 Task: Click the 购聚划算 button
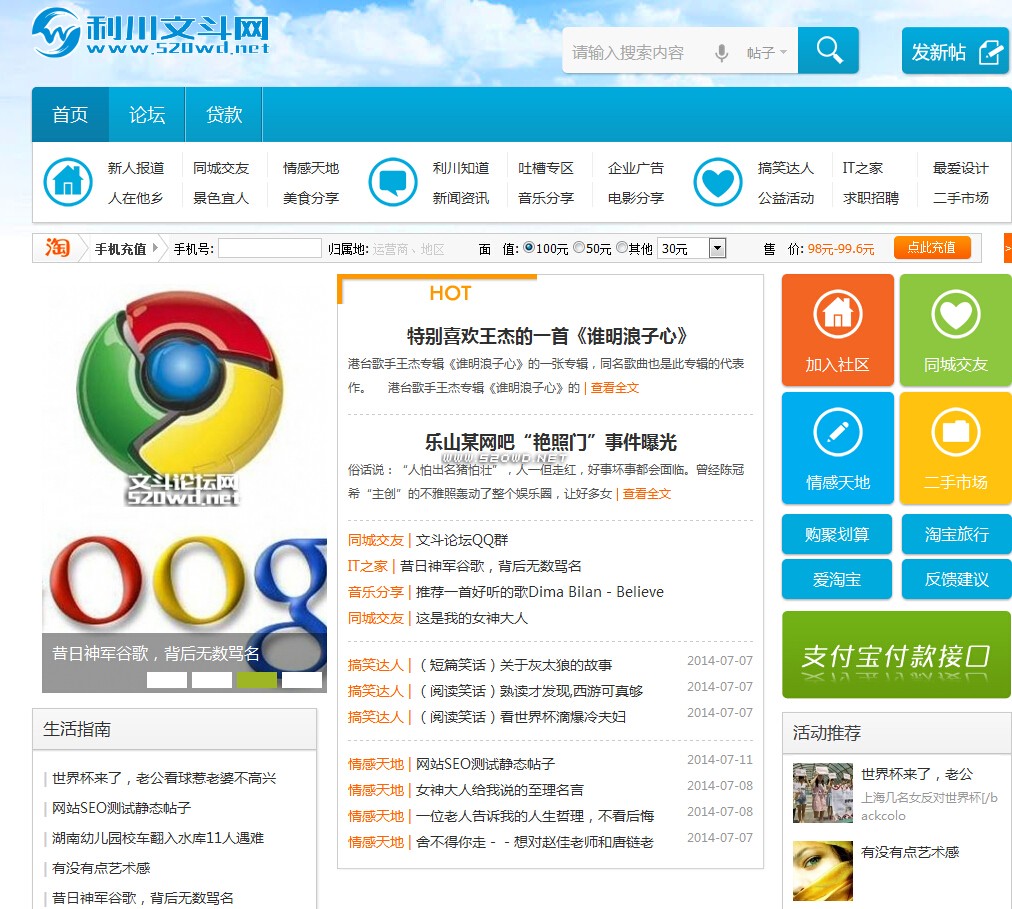click(837, 534)
